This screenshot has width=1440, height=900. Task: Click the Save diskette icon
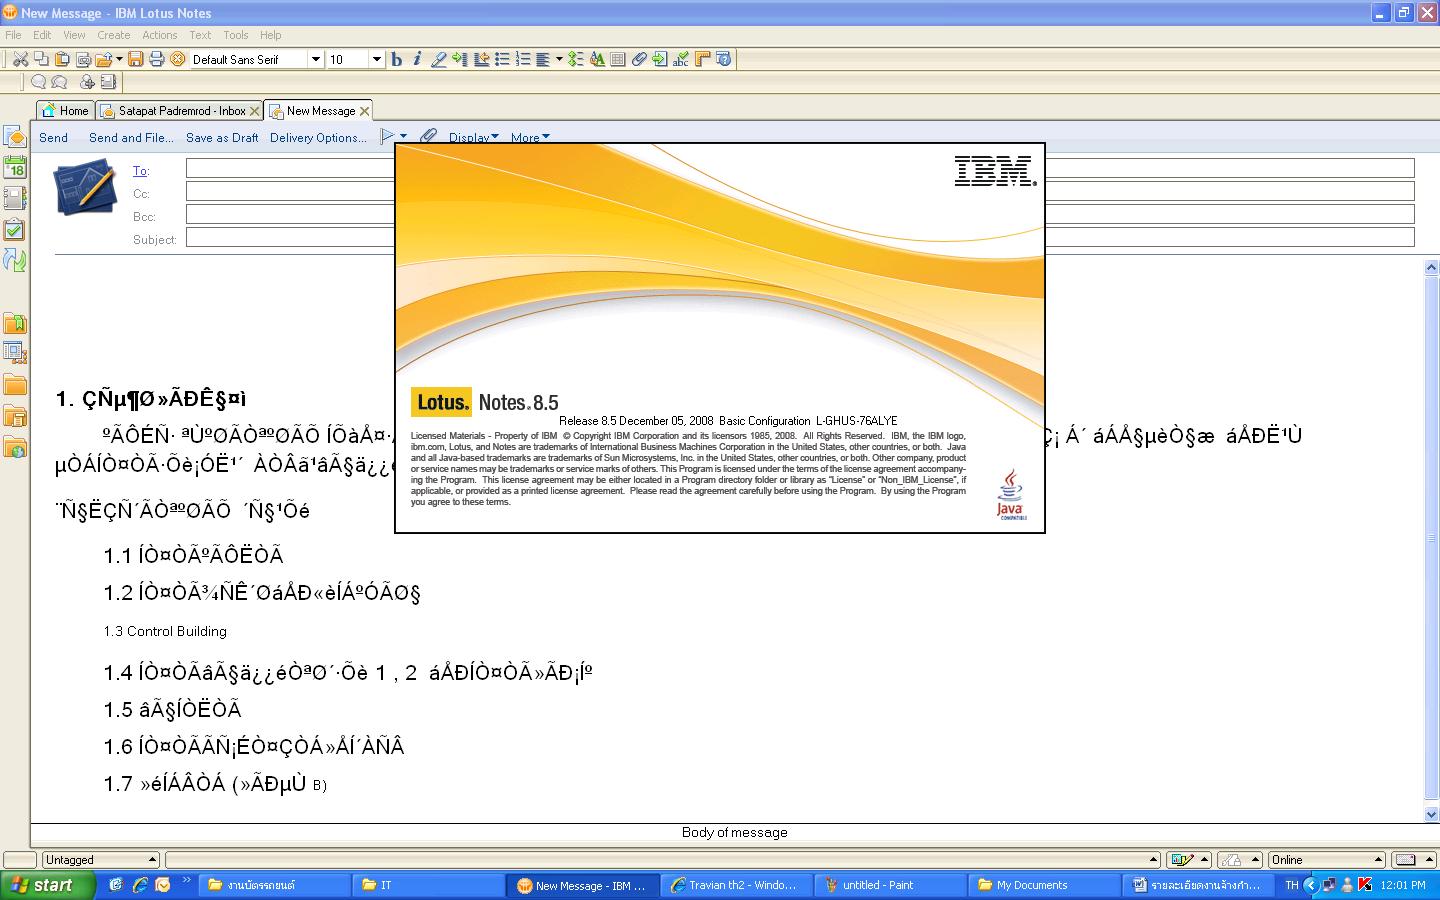135,59
